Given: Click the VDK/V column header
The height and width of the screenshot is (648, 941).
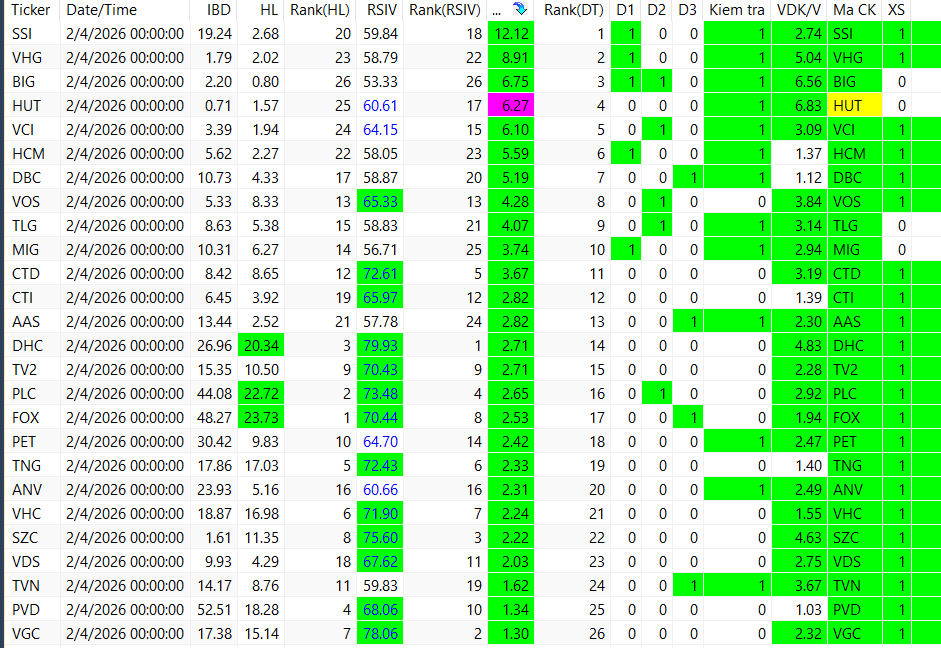Looking at the screenshot, I should (799, 10).
